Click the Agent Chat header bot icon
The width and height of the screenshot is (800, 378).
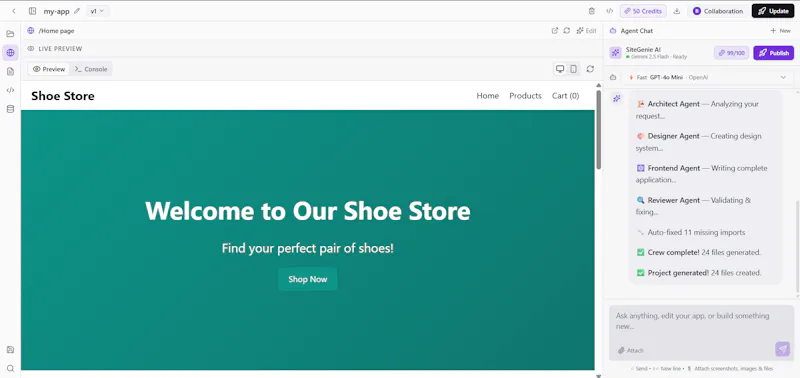click(x=613, y=31)
